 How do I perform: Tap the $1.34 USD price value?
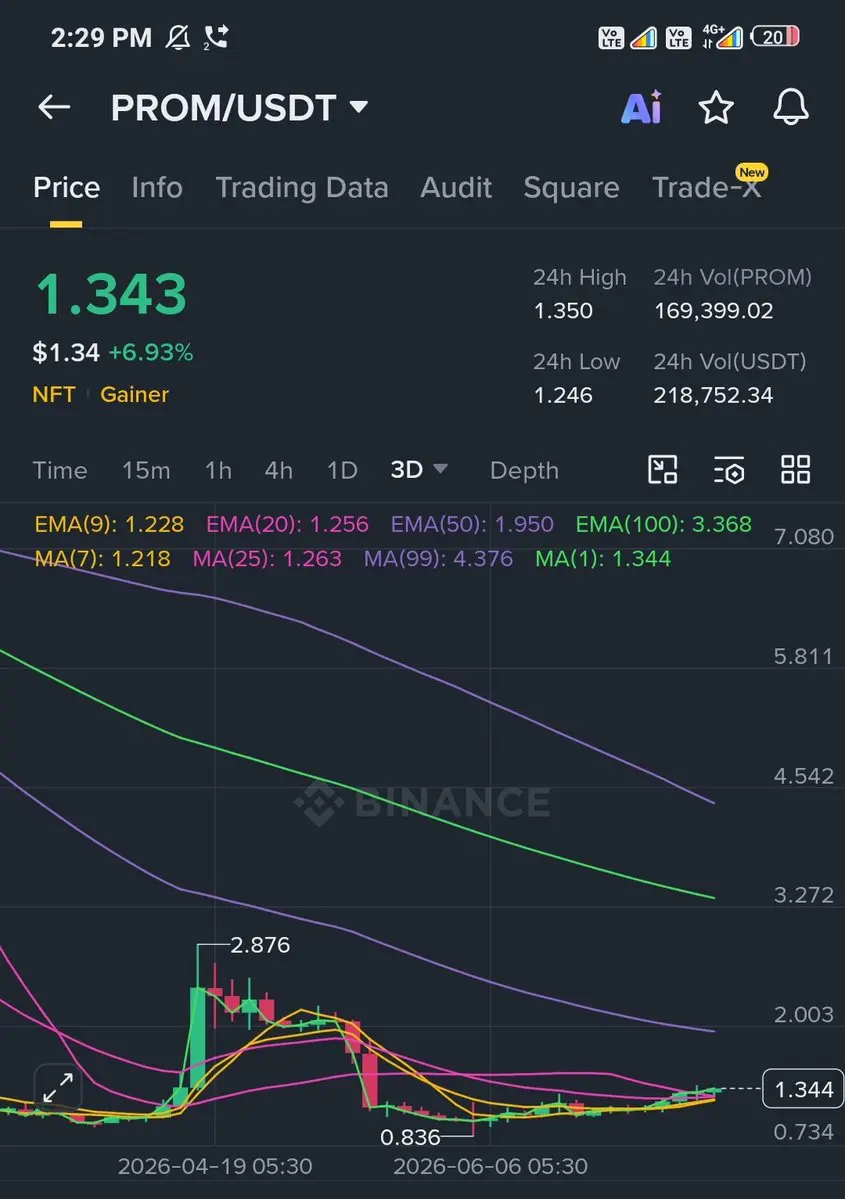click(x=66, y=353)
